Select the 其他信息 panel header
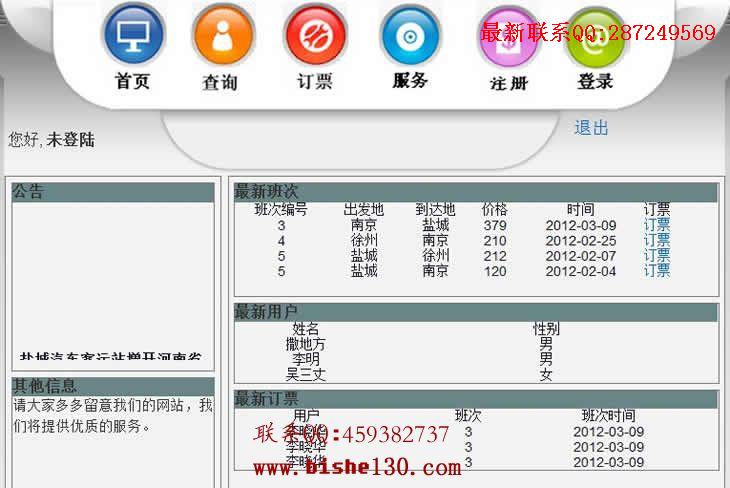 (x=113, y=386)
